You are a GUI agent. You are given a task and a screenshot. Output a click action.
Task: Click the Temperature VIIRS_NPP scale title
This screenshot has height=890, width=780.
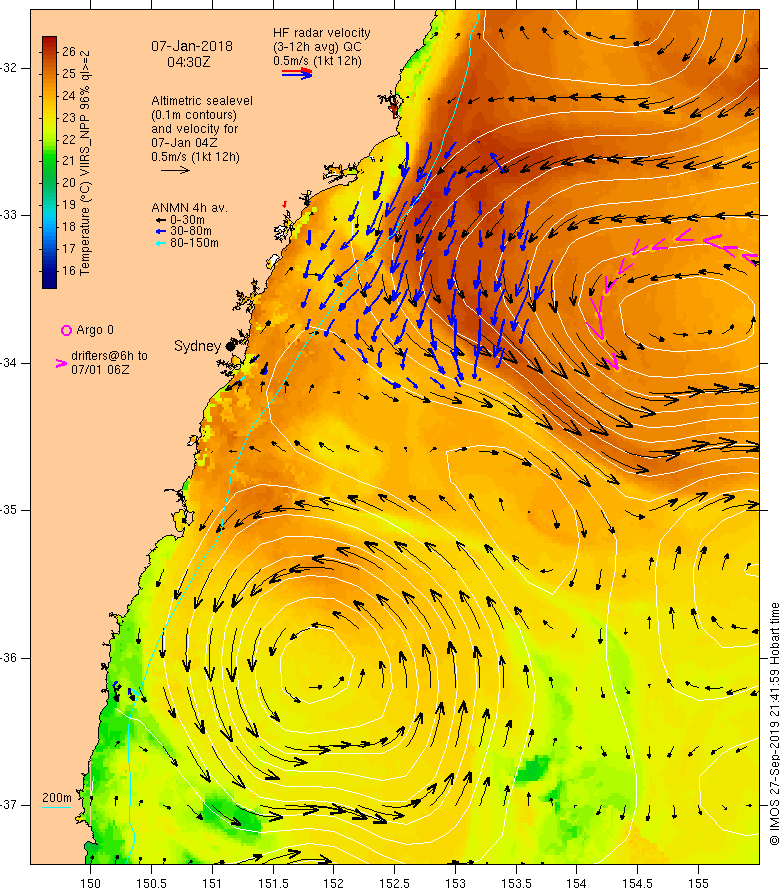tap(85, 163)
